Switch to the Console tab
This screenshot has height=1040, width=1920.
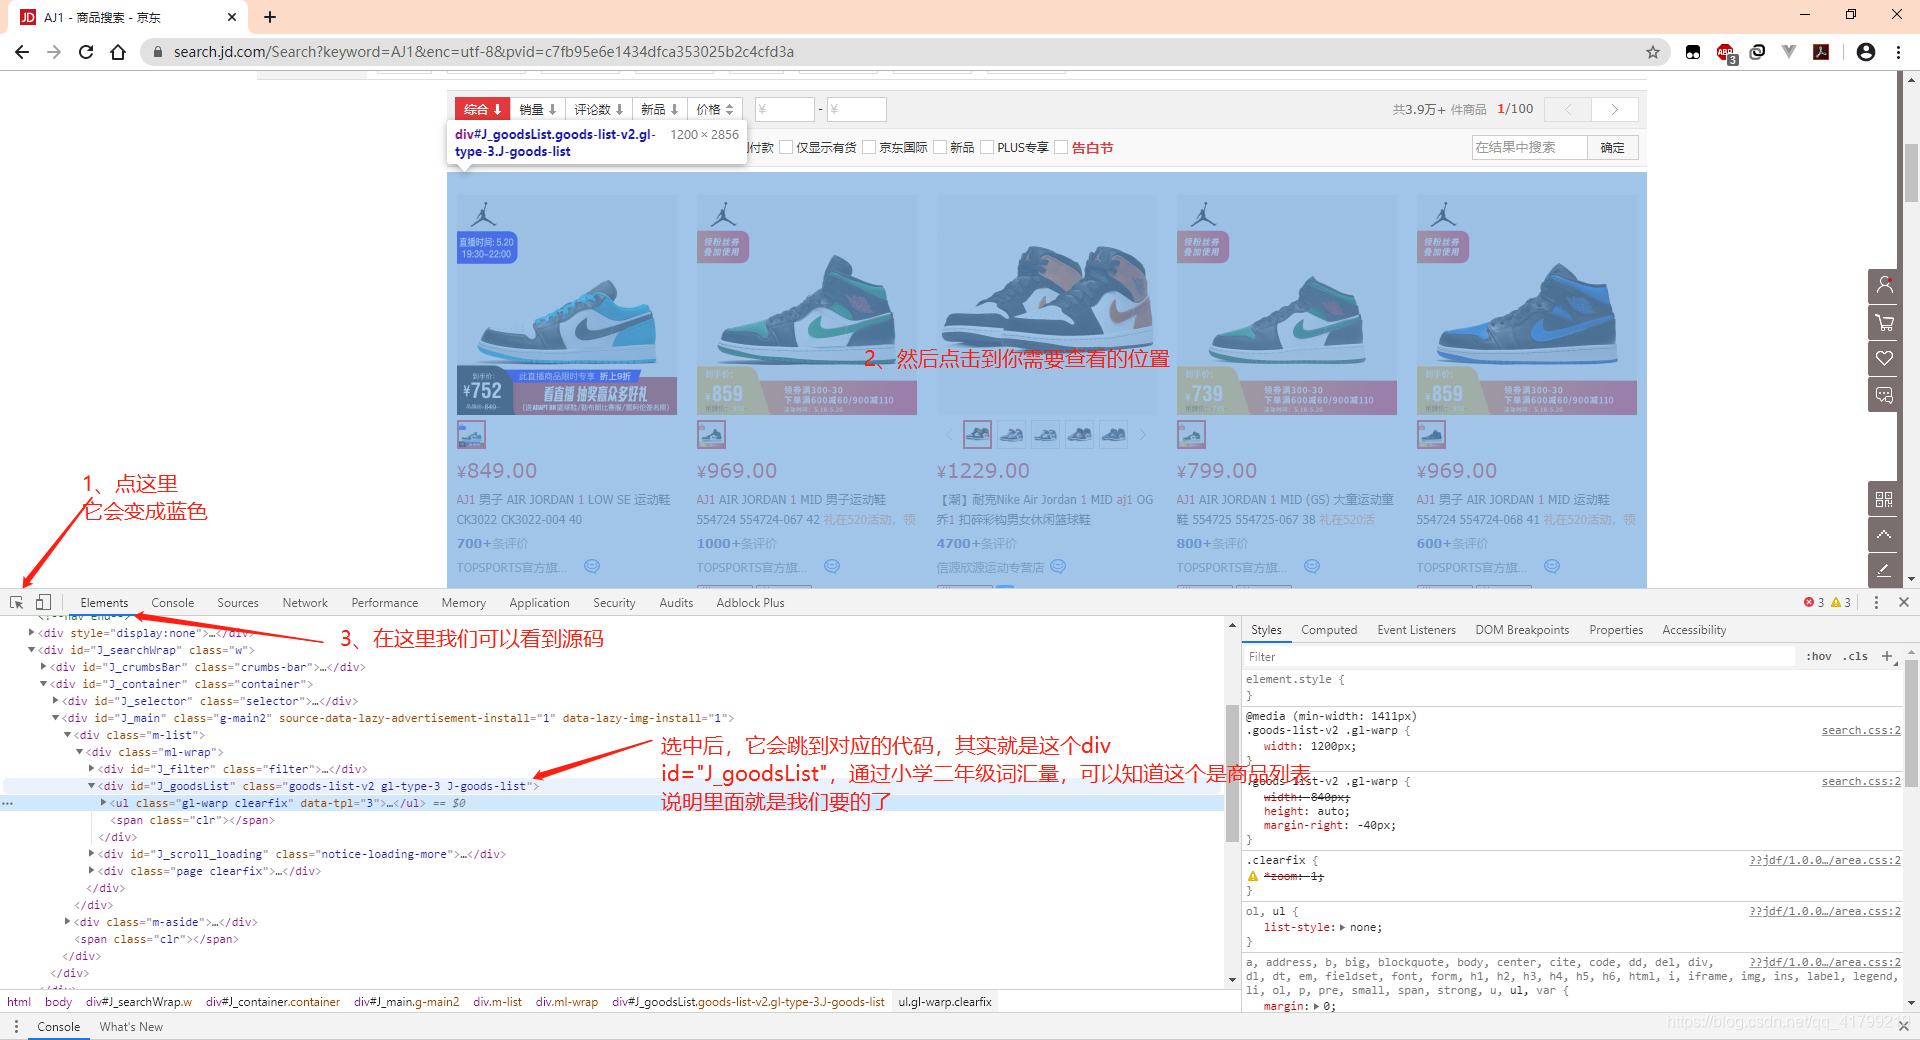coord(173,603)
